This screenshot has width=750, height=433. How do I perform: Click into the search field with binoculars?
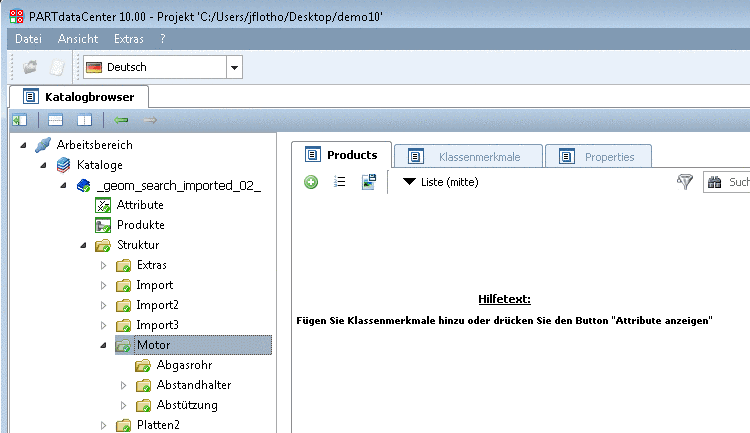(x=727, y=182)
